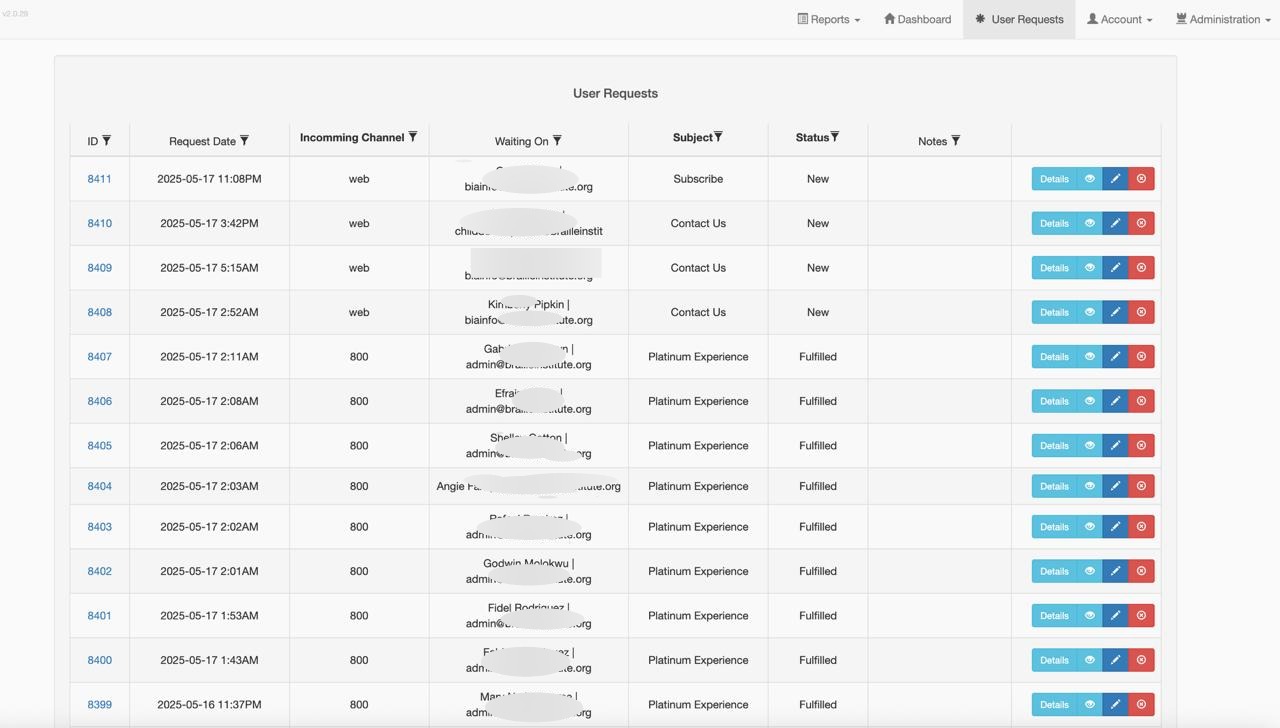Show Details for request 8402
This screenshot has height=728, width=1280.
click(1054, 571)
